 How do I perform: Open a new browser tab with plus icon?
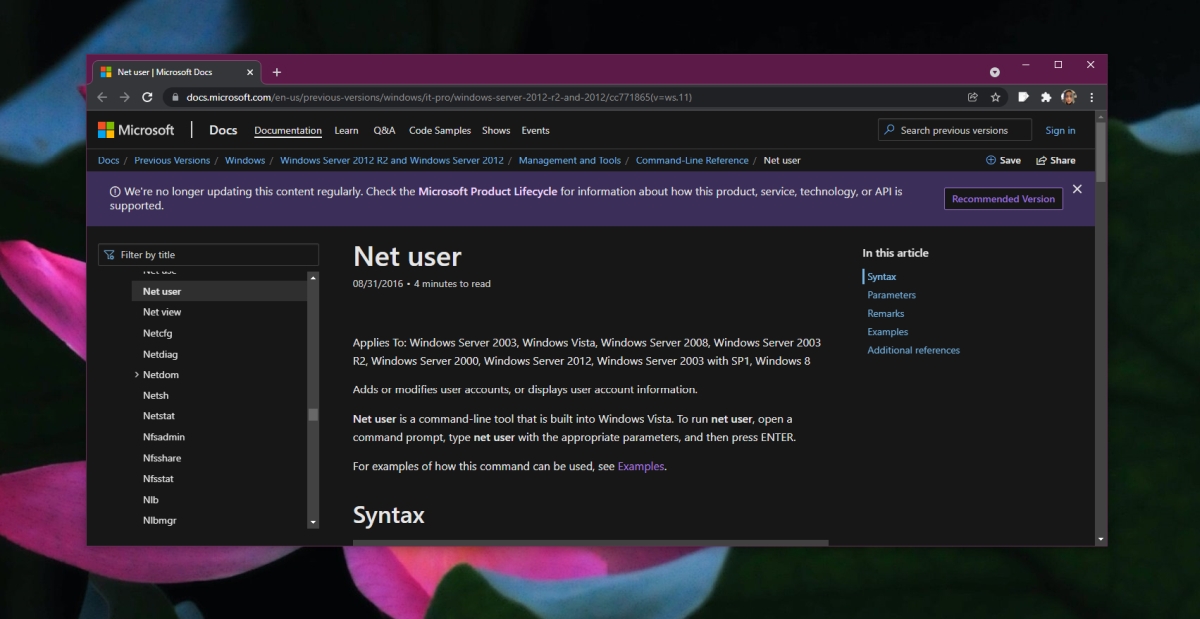point(277,72)
